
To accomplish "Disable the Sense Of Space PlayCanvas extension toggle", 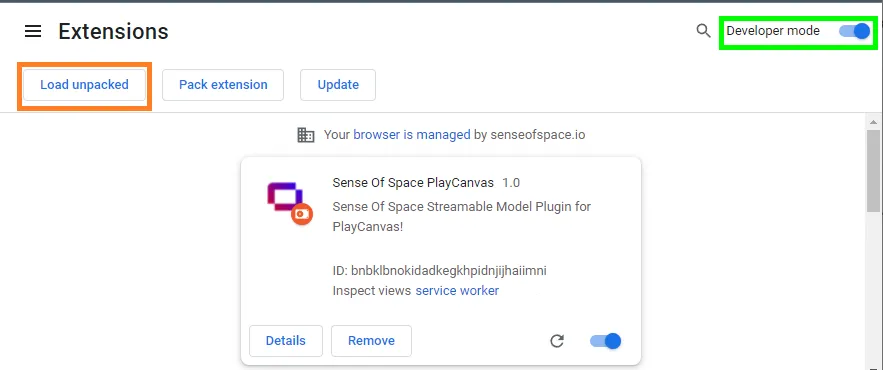I will tap(605, 341).
